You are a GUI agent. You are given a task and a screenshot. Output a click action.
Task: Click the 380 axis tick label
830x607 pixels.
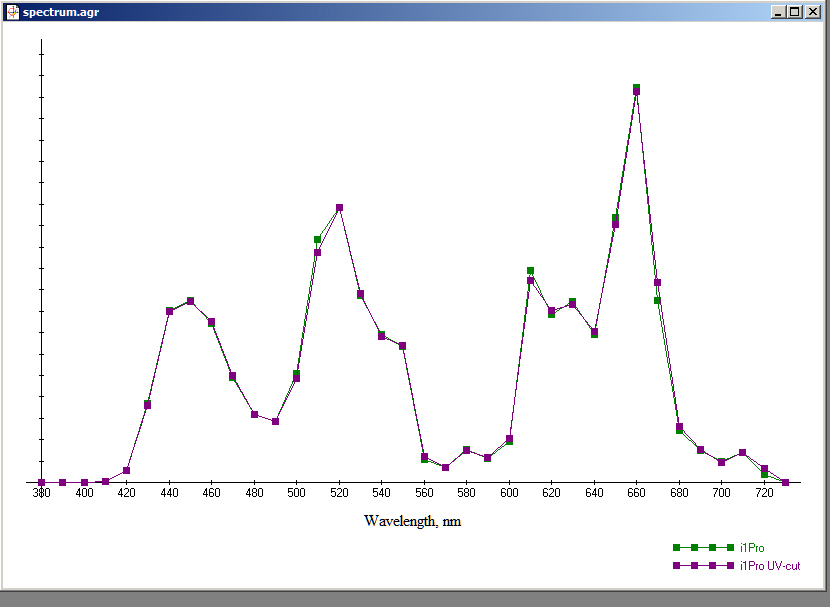(x=41, y=493)
